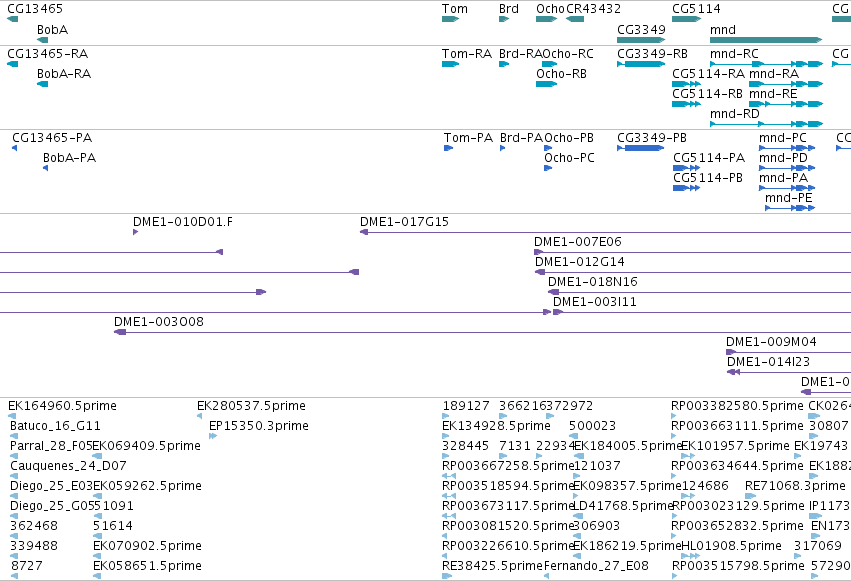Select the EK164960.5prime insertion label
The width and height of the screenshot is (851, 581).
pos(62,406)
